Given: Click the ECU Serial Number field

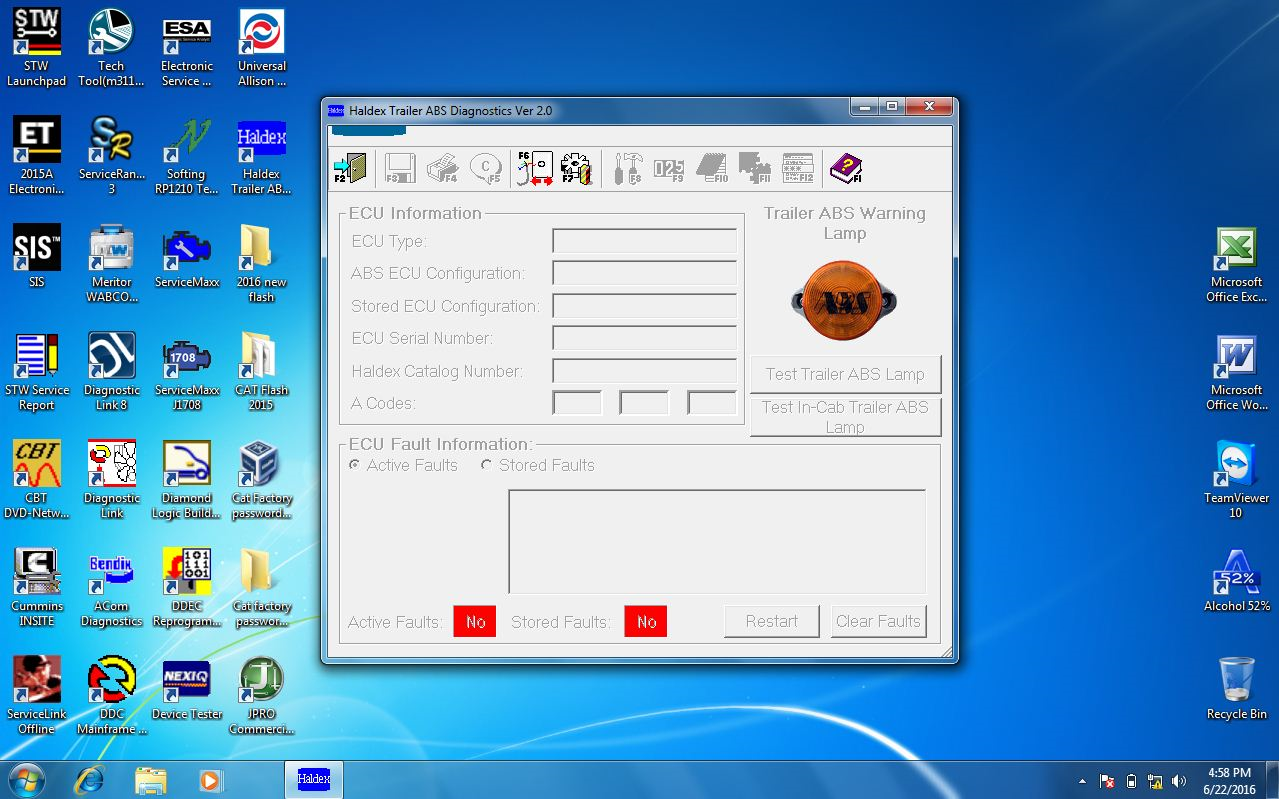Looking at the screenshot, I should [x=645, y=338].
